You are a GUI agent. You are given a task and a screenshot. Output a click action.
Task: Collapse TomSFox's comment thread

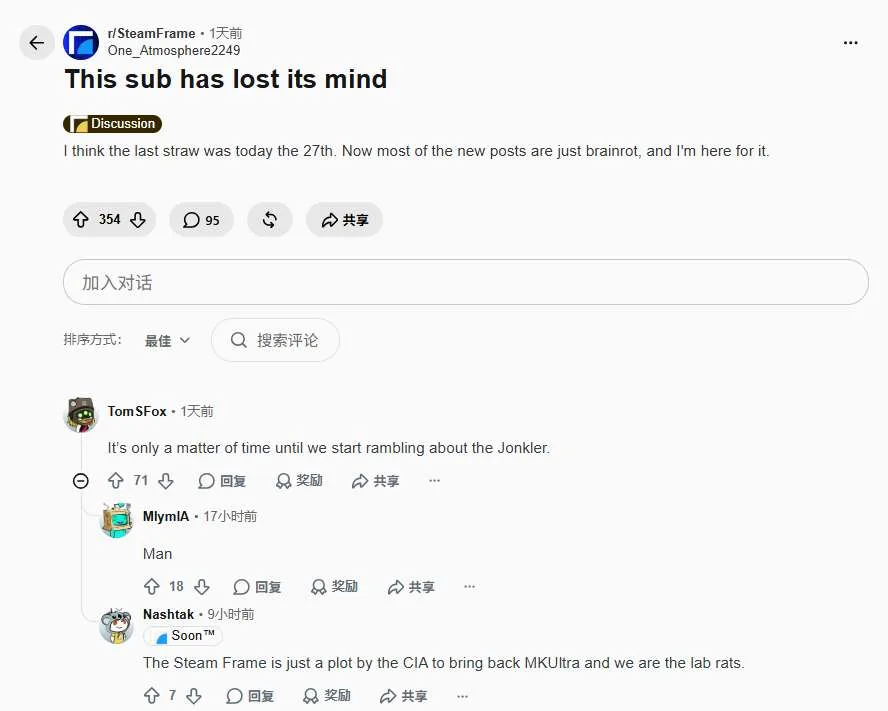(81, 481)
